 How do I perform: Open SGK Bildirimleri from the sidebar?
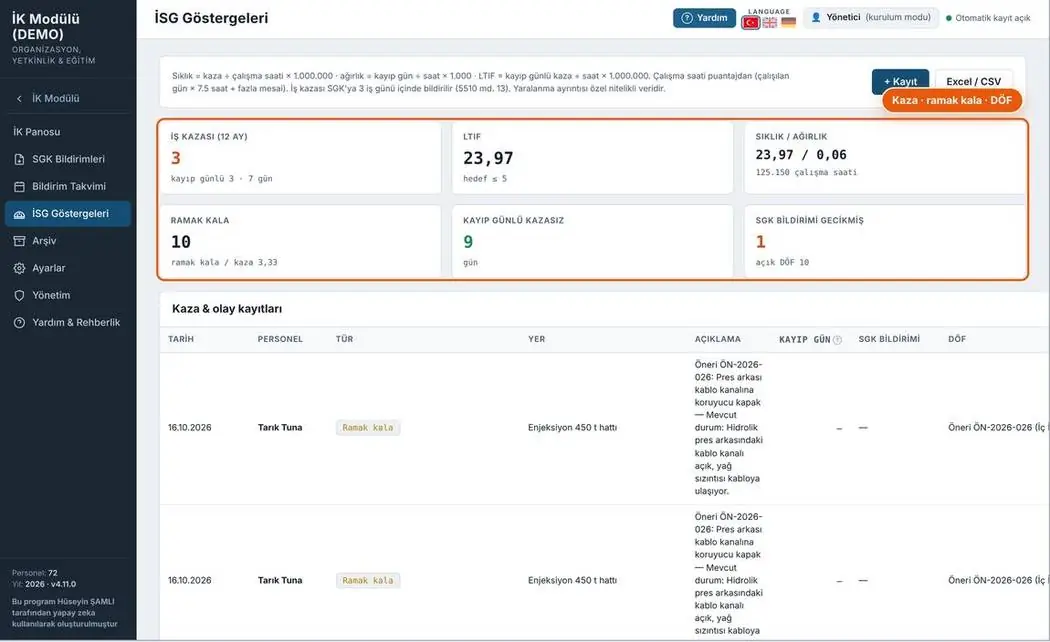[x=68, y=159]
